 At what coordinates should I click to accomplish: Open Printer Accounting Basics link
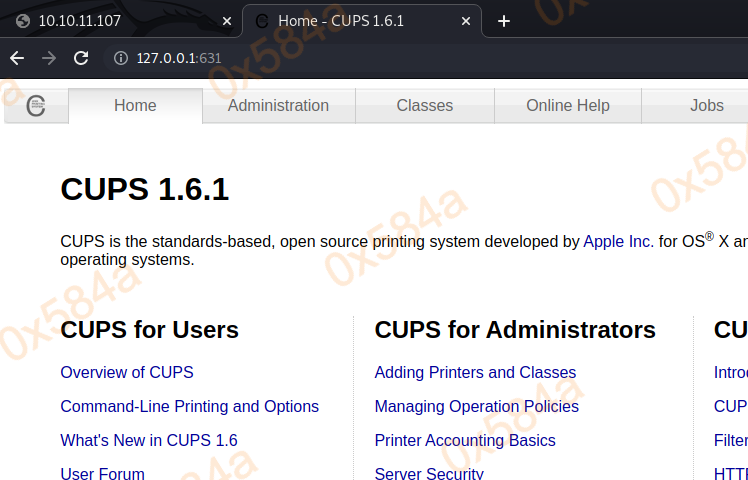pos(465,440)
